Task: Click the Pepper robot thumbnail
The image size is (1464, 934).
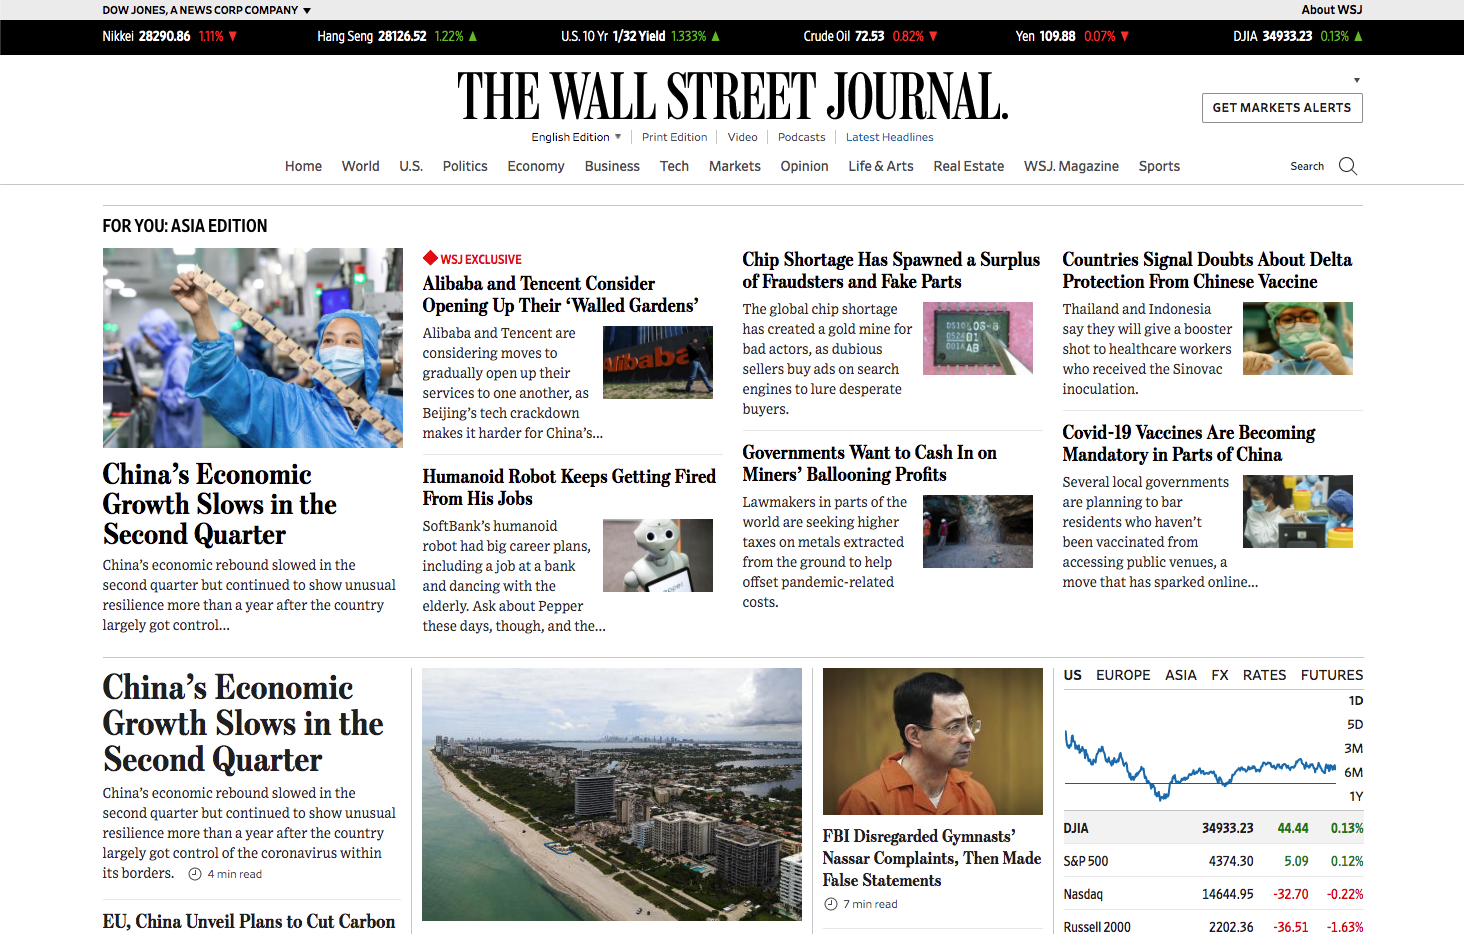Action: [x=658, y=556]
